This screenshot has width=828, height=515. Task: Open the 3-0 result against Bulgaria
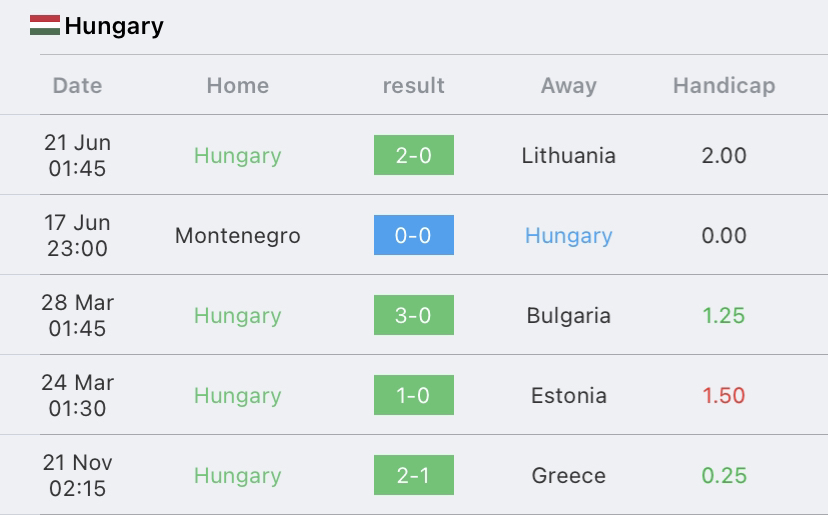pos(414,315)
